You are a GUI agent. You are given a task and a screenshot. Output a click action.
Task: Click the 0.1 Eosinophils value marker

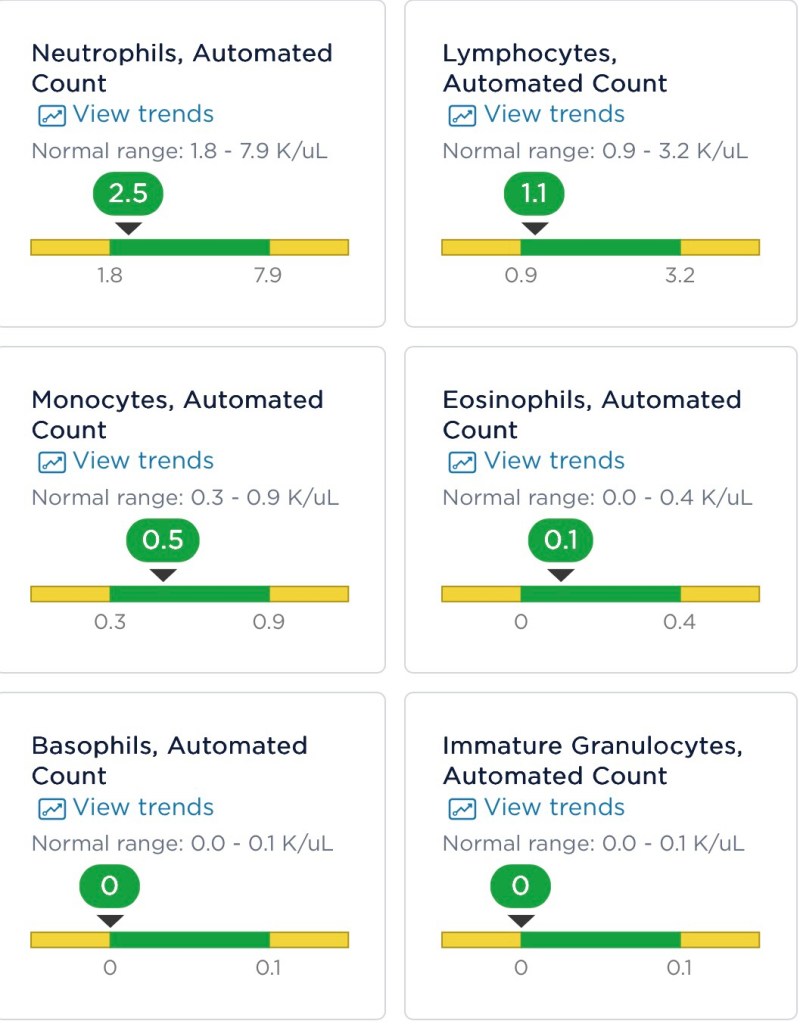[x=561, y=540]
